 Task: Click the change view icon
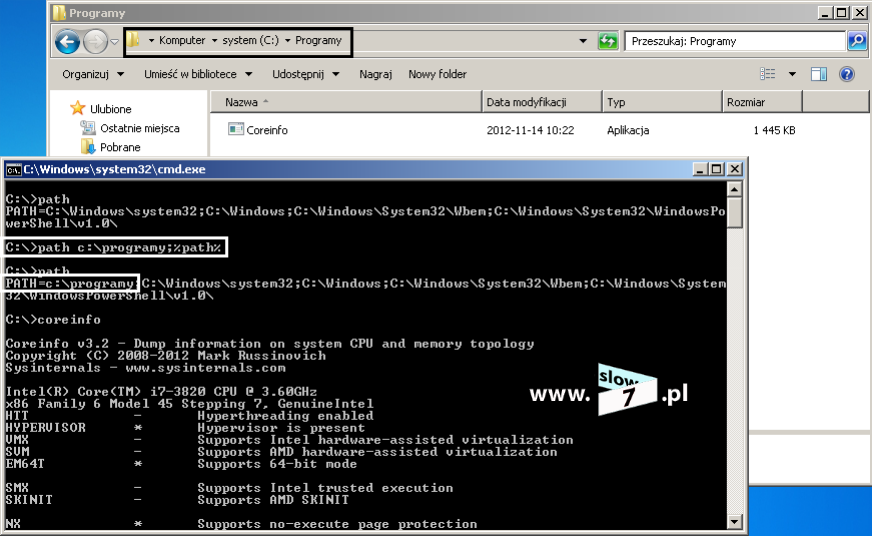(767, 74)
